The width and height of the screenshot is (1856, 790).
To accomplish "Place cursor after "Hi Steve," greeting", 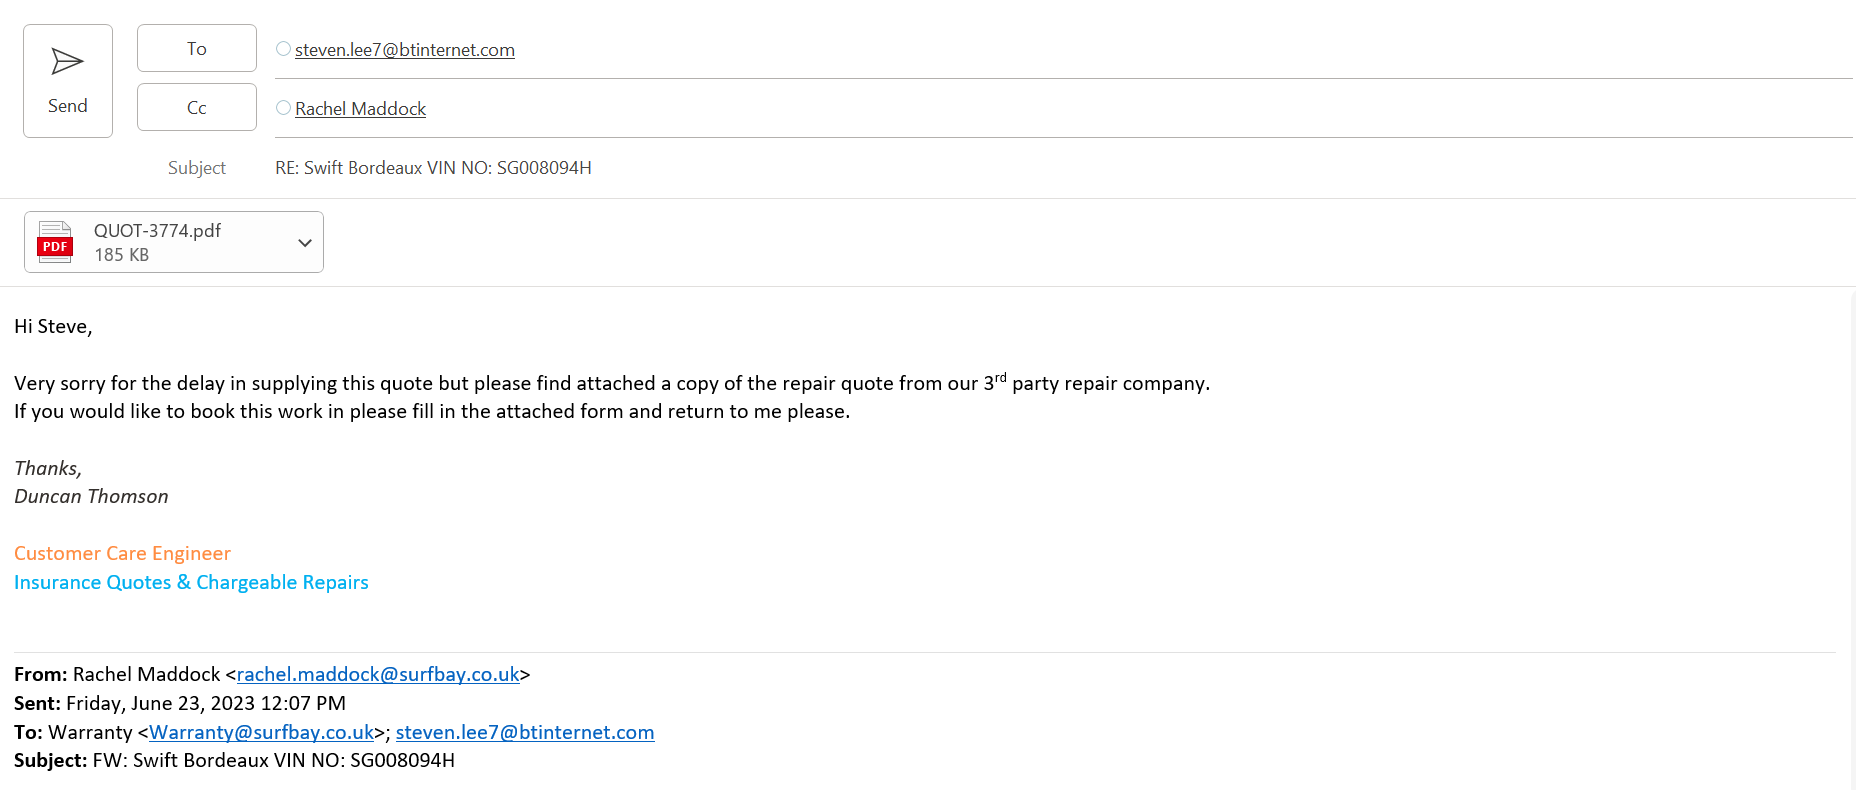I will tap(93, 327).
